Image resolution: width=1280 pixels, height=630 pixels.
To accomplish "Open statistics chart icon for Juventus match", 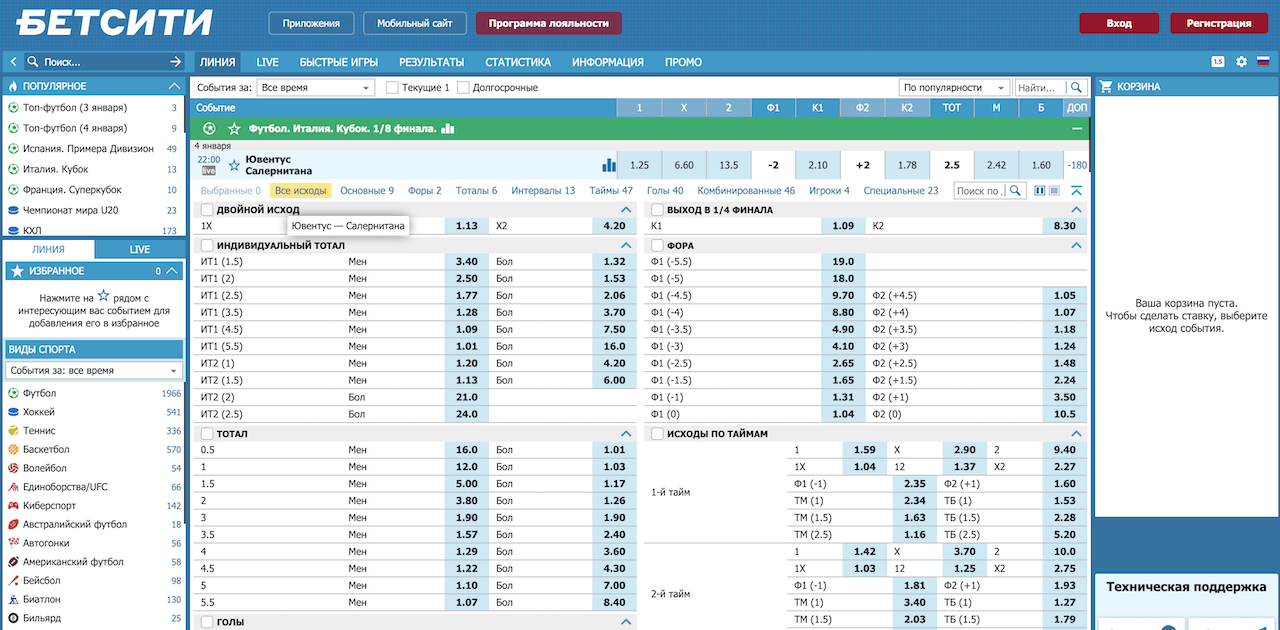I will click(x=609, y=165).
